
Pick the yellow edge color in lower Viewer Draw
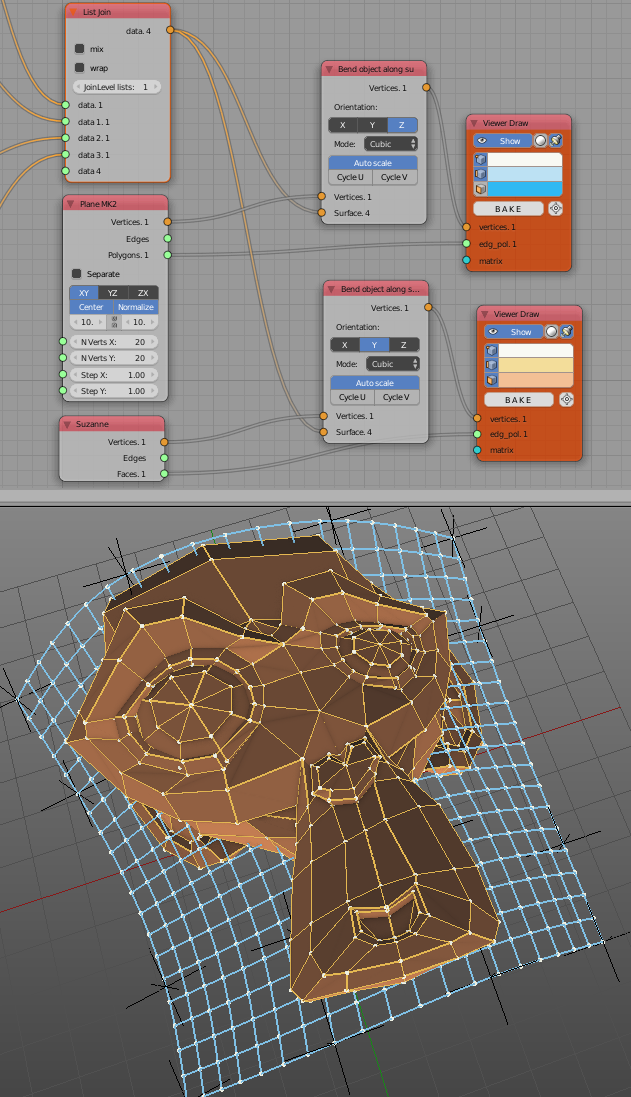pos(536,365)
